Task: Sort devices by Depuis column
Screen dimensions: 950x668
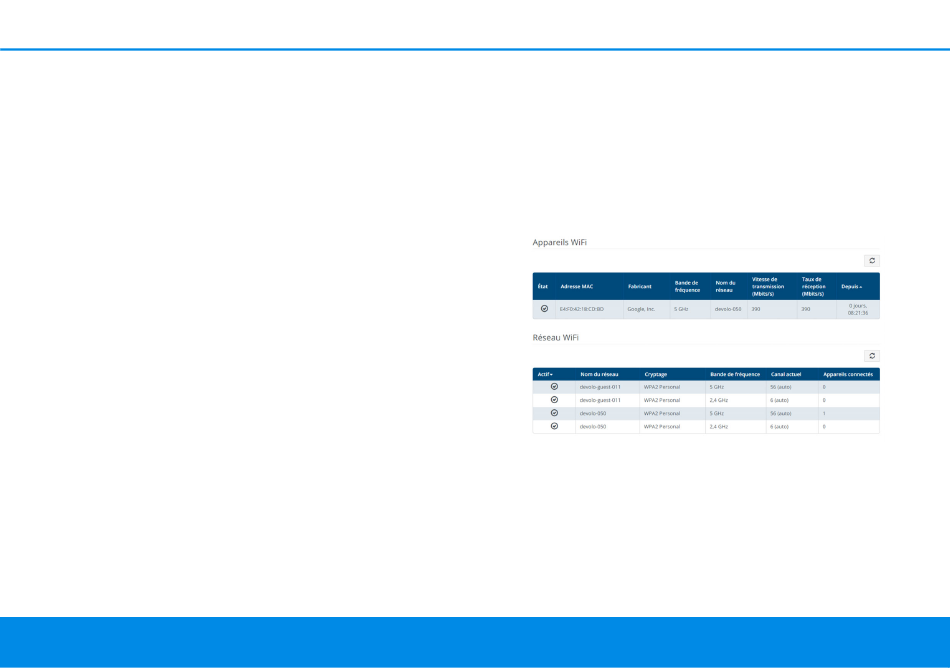Action: 852,286
